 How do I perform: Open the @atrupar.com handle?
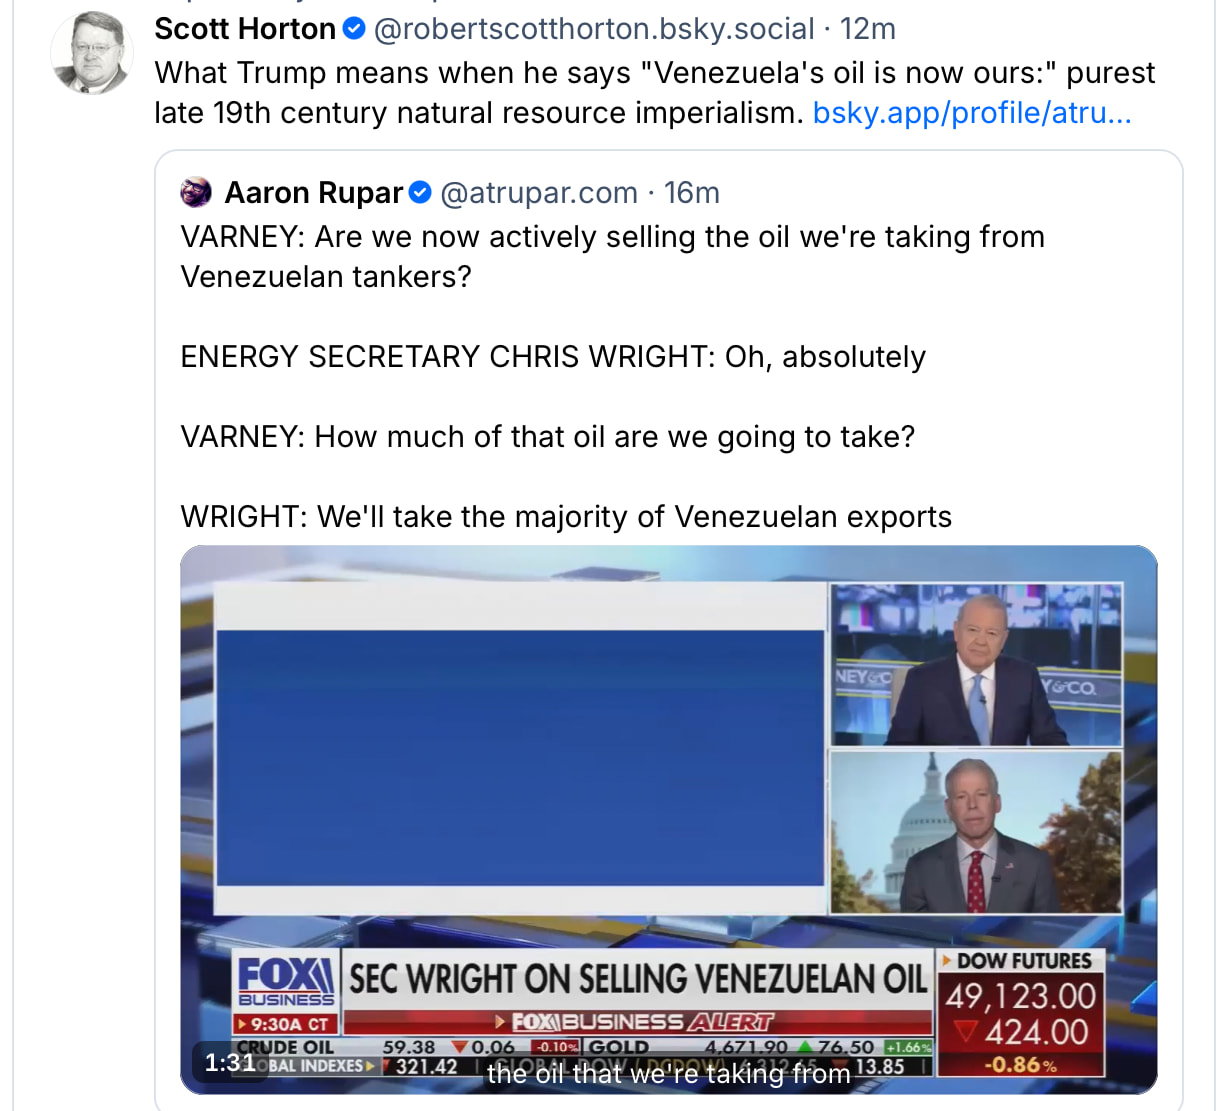click(539, 192)
